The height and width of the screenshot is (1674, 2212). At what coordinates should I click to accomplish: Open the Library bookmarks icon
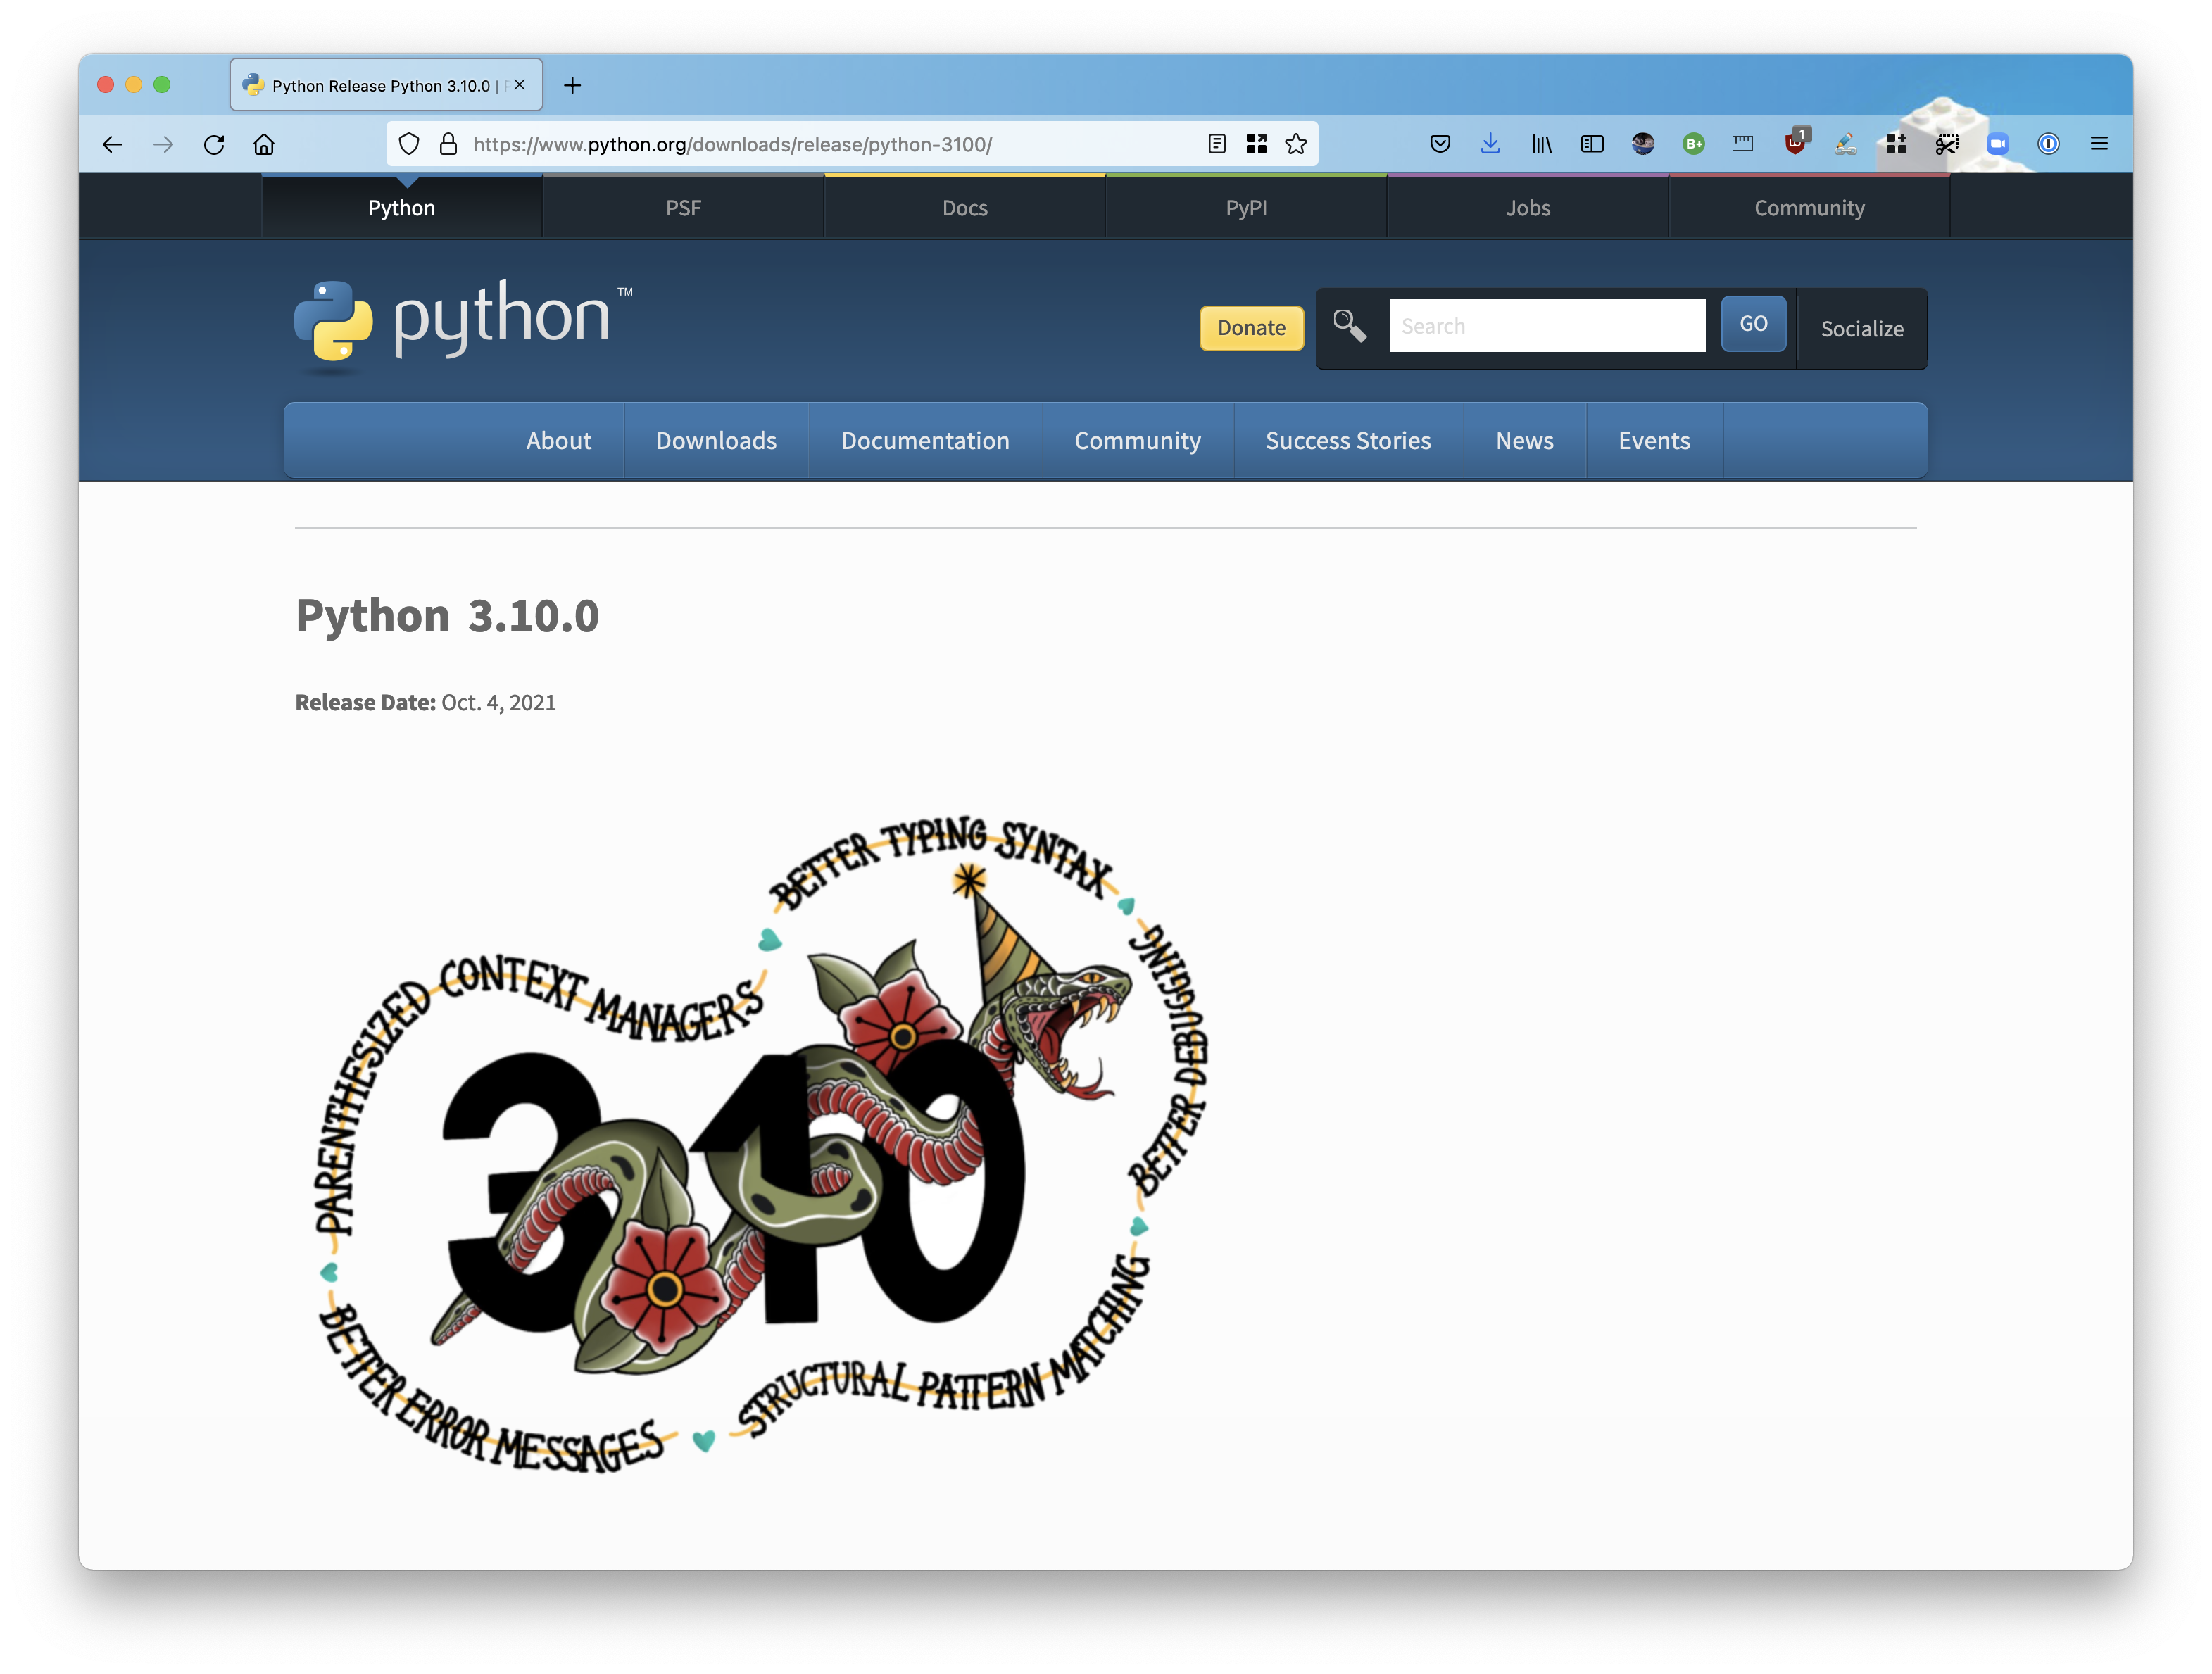pos(1541,144)
